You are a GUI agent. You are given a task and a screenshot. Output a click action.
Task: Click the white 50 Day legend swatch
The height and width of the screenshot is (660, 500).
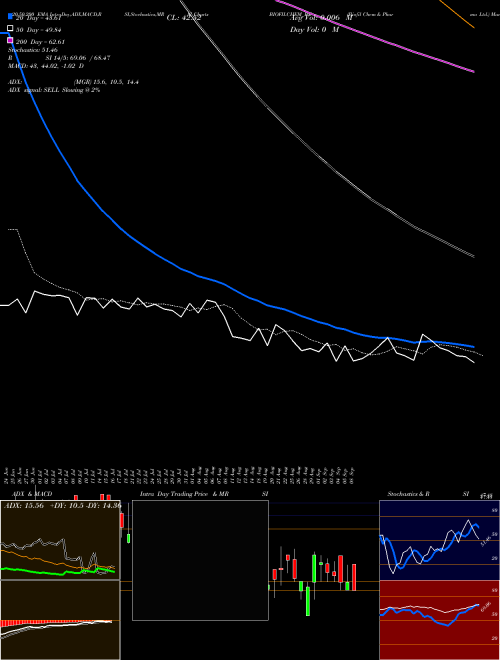pos(10,28)
